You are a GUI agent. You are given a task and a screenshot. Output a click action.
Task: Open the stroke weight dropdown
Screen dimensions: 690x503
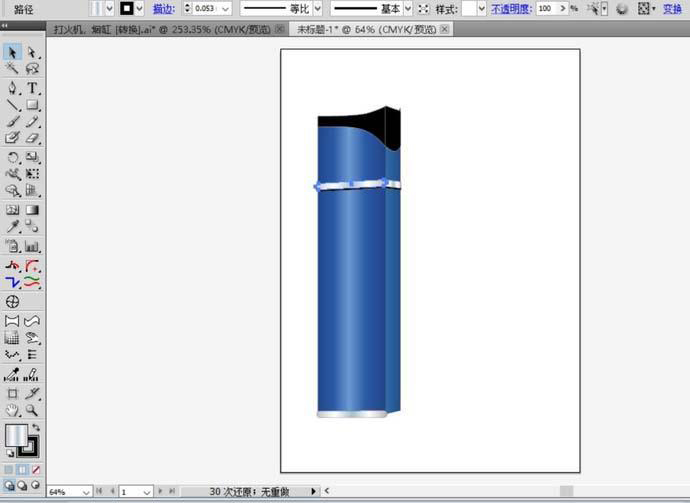226,8
